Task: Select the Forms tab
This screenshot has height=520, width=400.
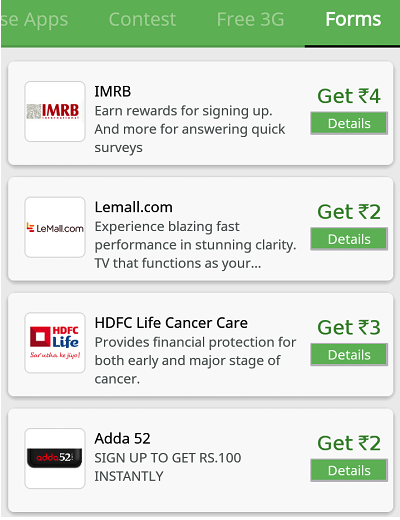Action: 353,19
